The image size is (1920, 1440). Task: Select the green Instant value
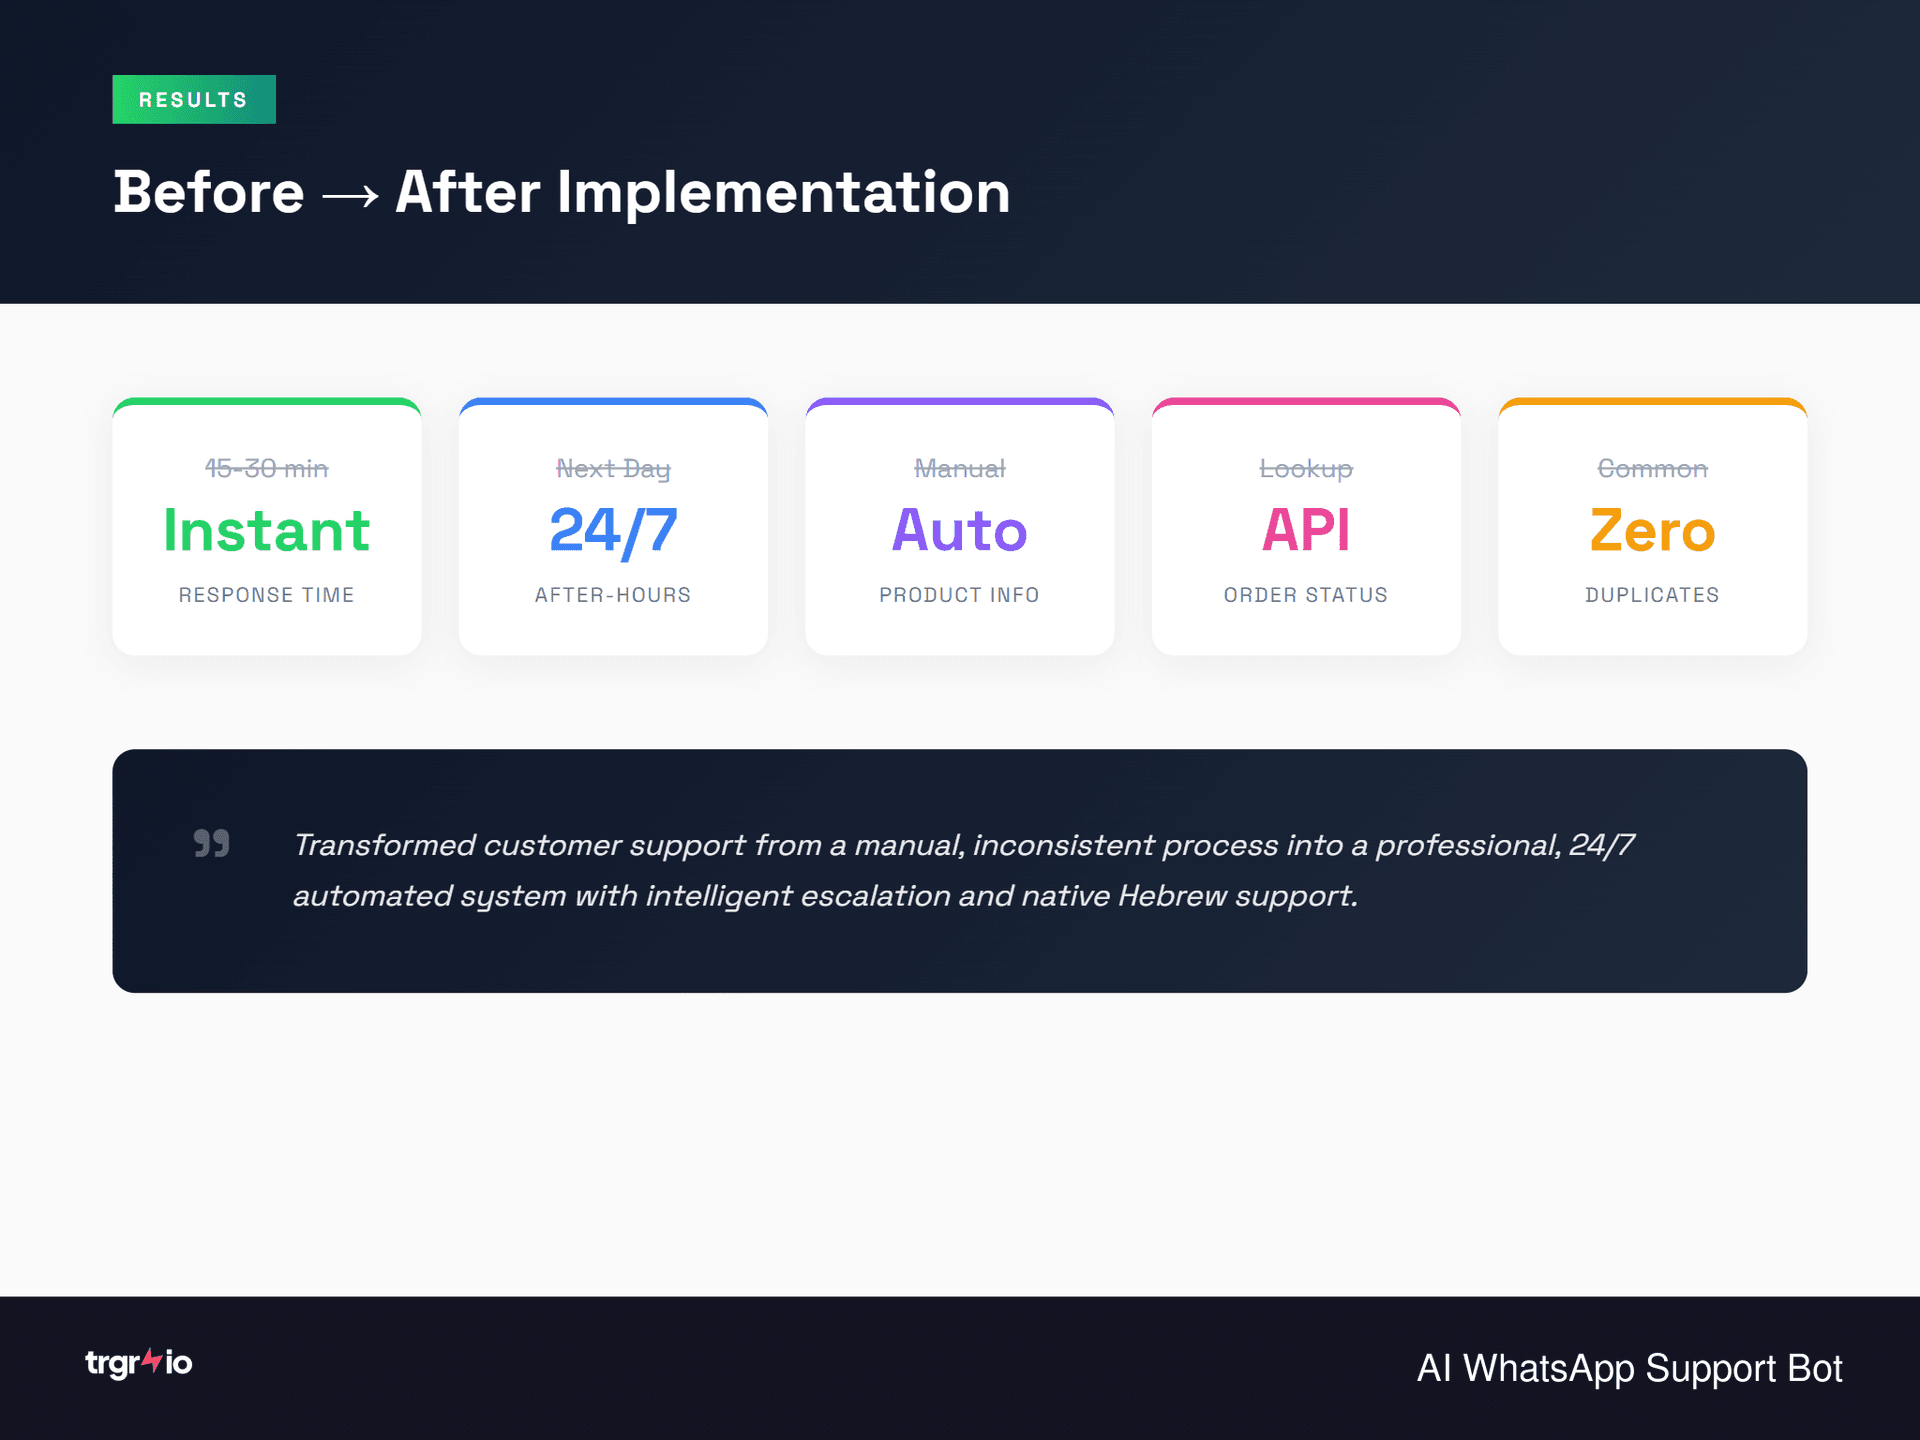266,530
